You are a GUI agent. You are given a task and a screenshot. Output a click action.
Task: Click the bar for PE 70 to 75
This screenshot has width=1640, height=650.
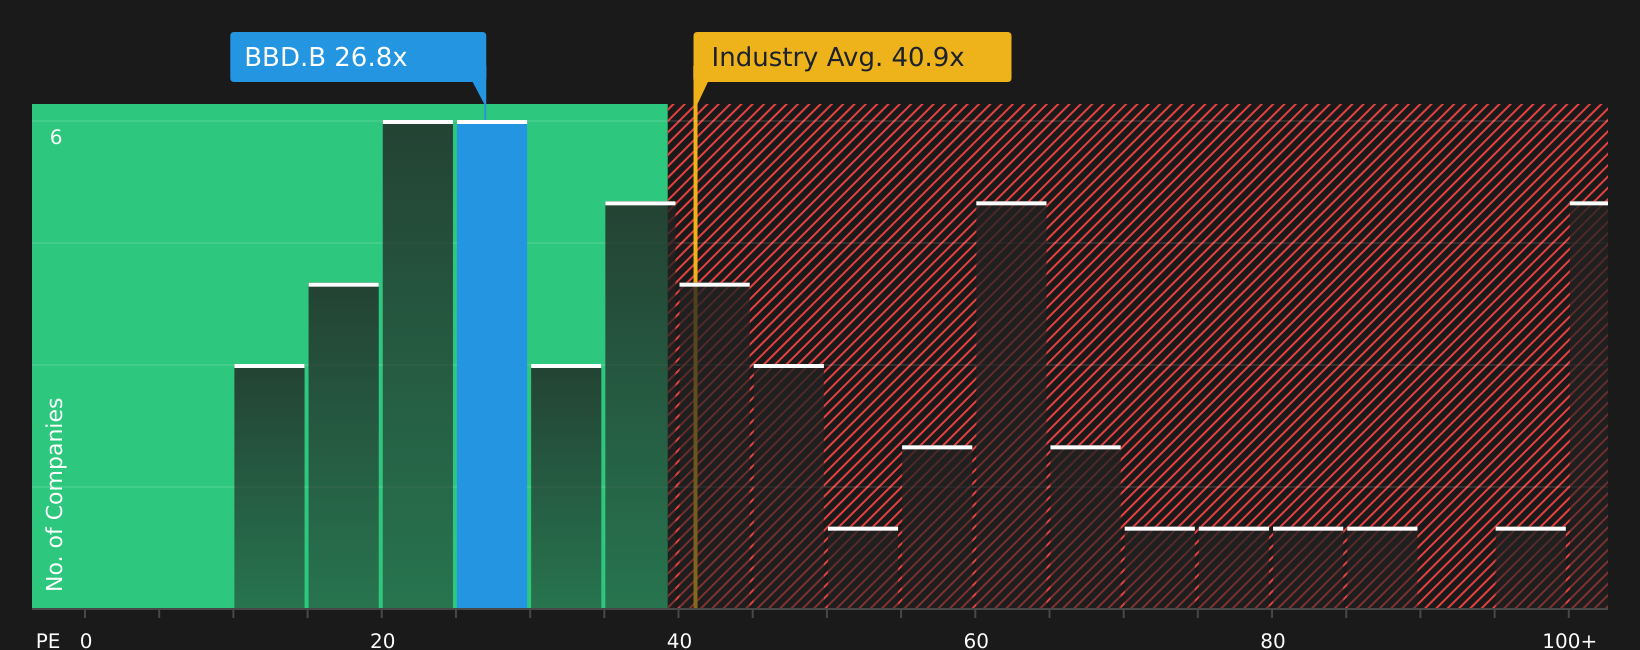click(x=1159, y=568)
